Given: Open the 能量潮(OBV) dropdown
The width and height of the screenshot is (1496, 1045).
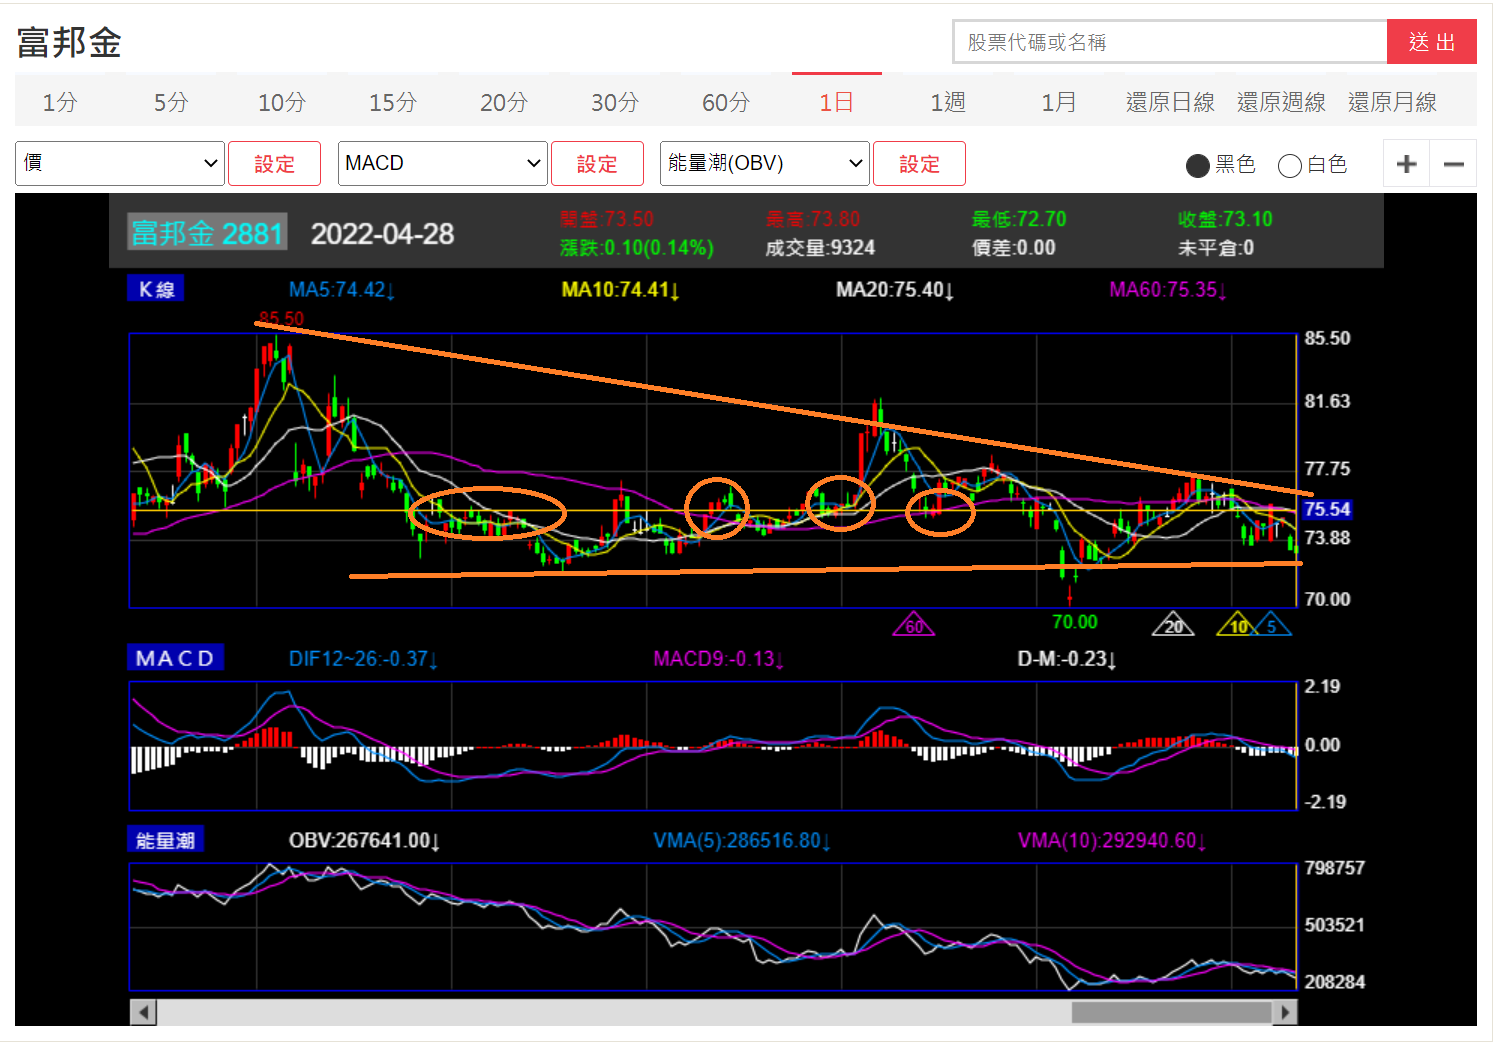Looking at the screenshot, I should click(x=765, y=163).
